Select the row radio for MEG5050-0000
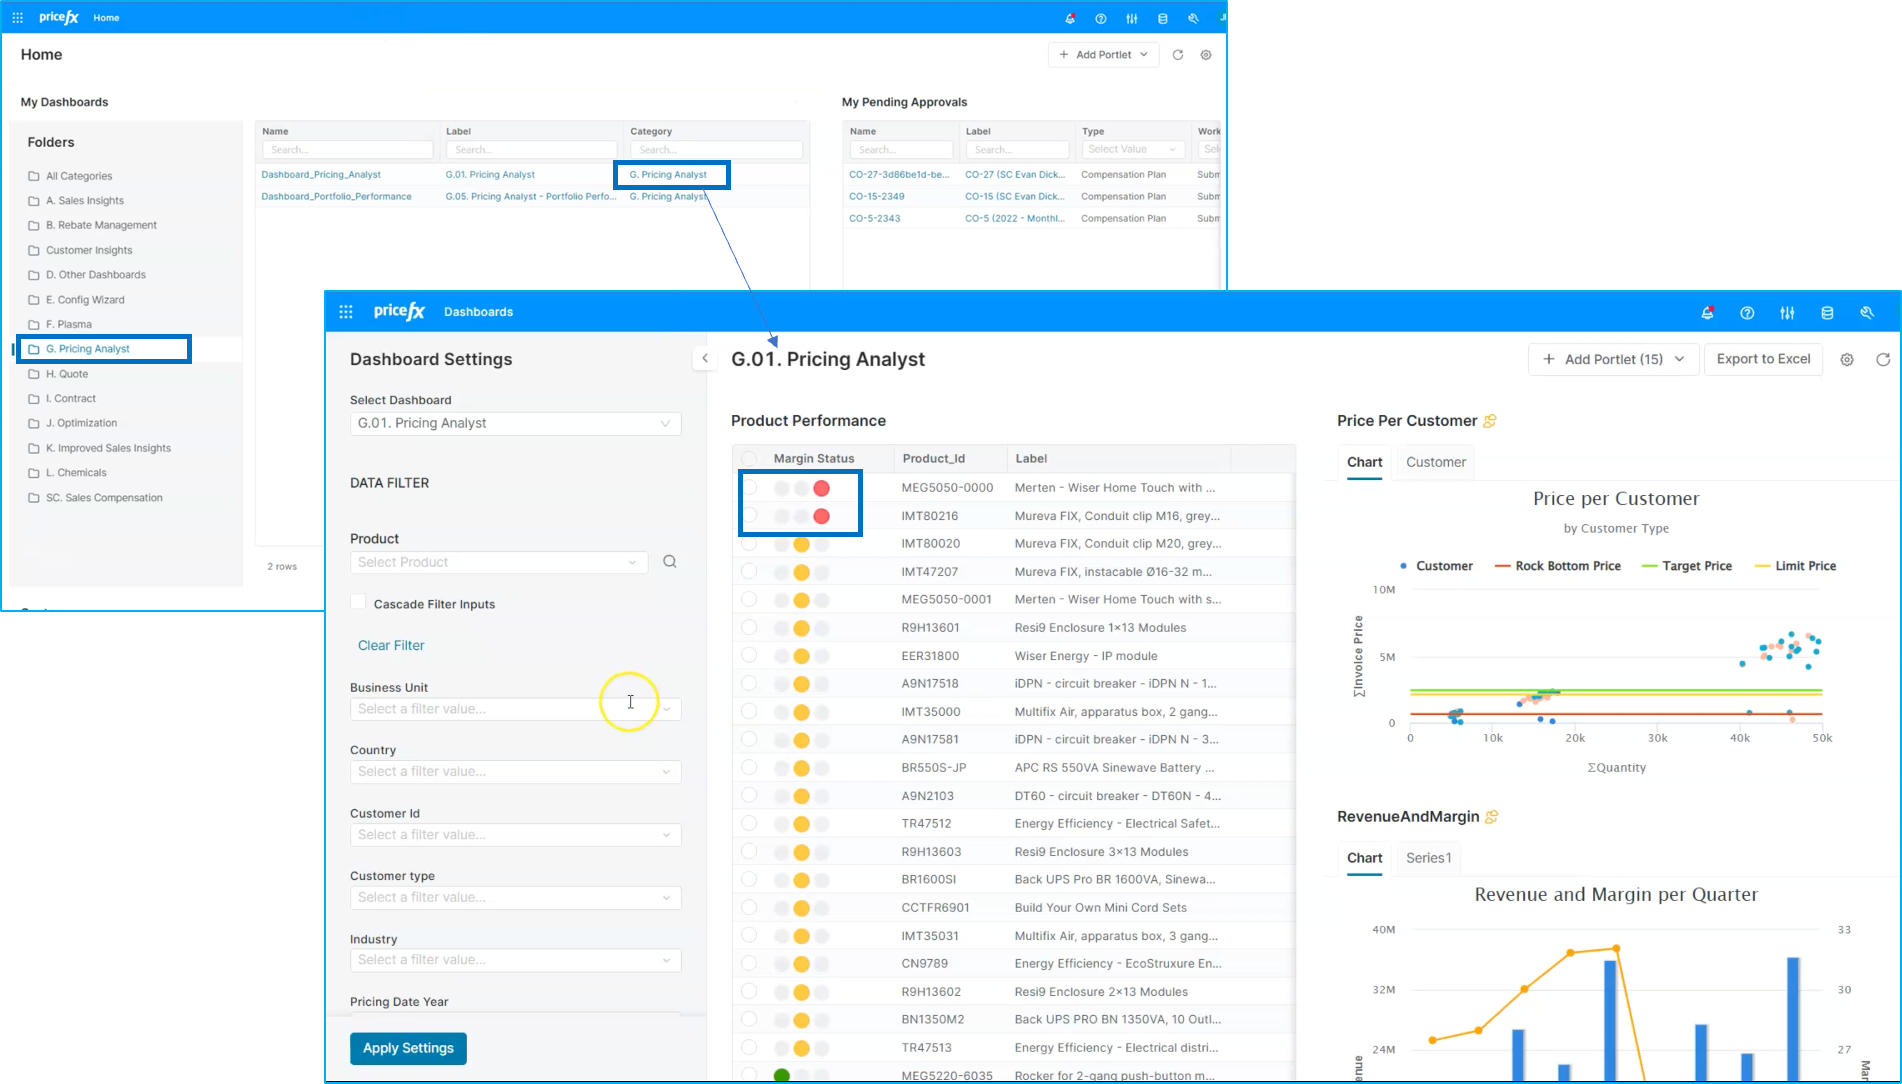The width and height of the screenshot is (1902, 1084). 749,488
